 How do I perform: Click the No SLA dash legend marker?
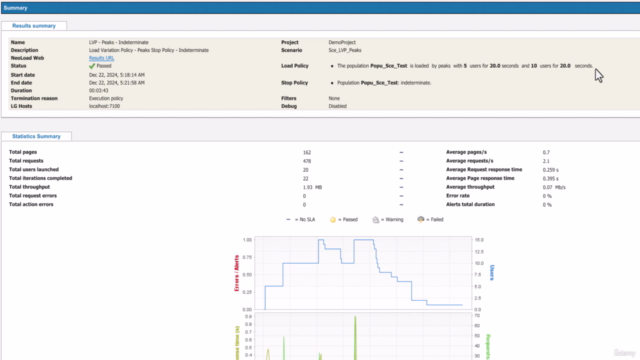(x=288, y=220)
